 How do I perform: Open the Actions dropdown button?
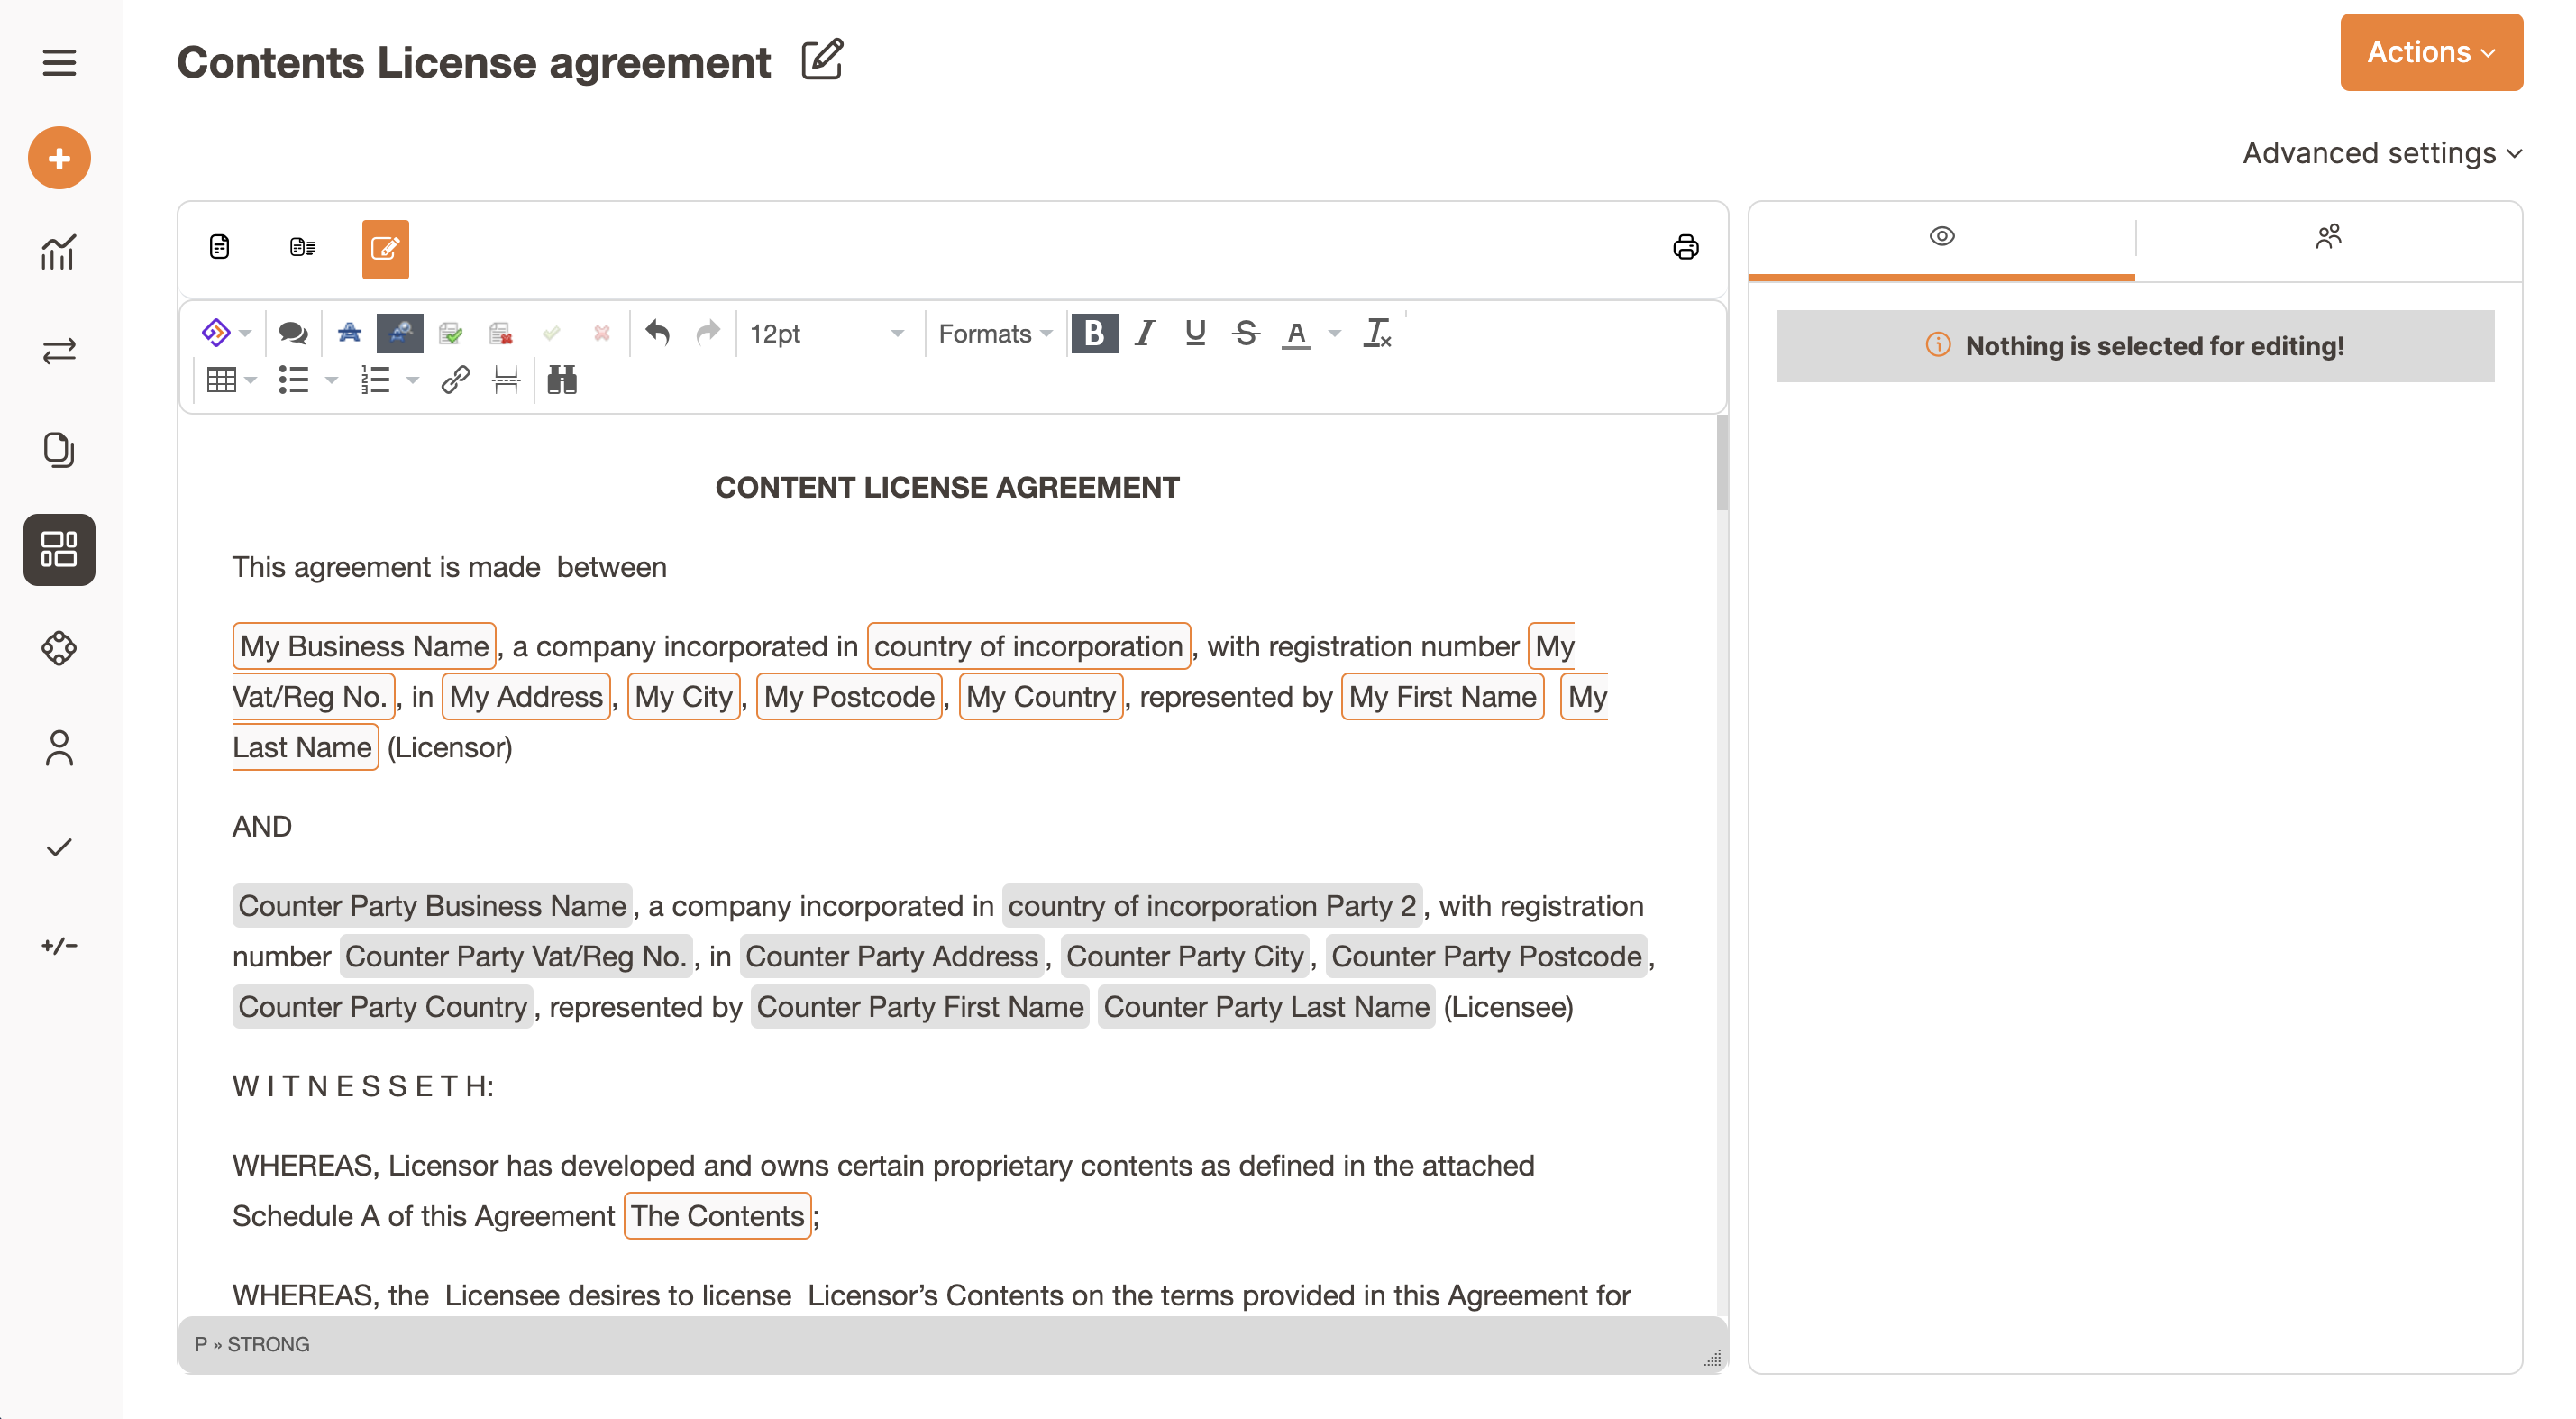(2430, 52)
